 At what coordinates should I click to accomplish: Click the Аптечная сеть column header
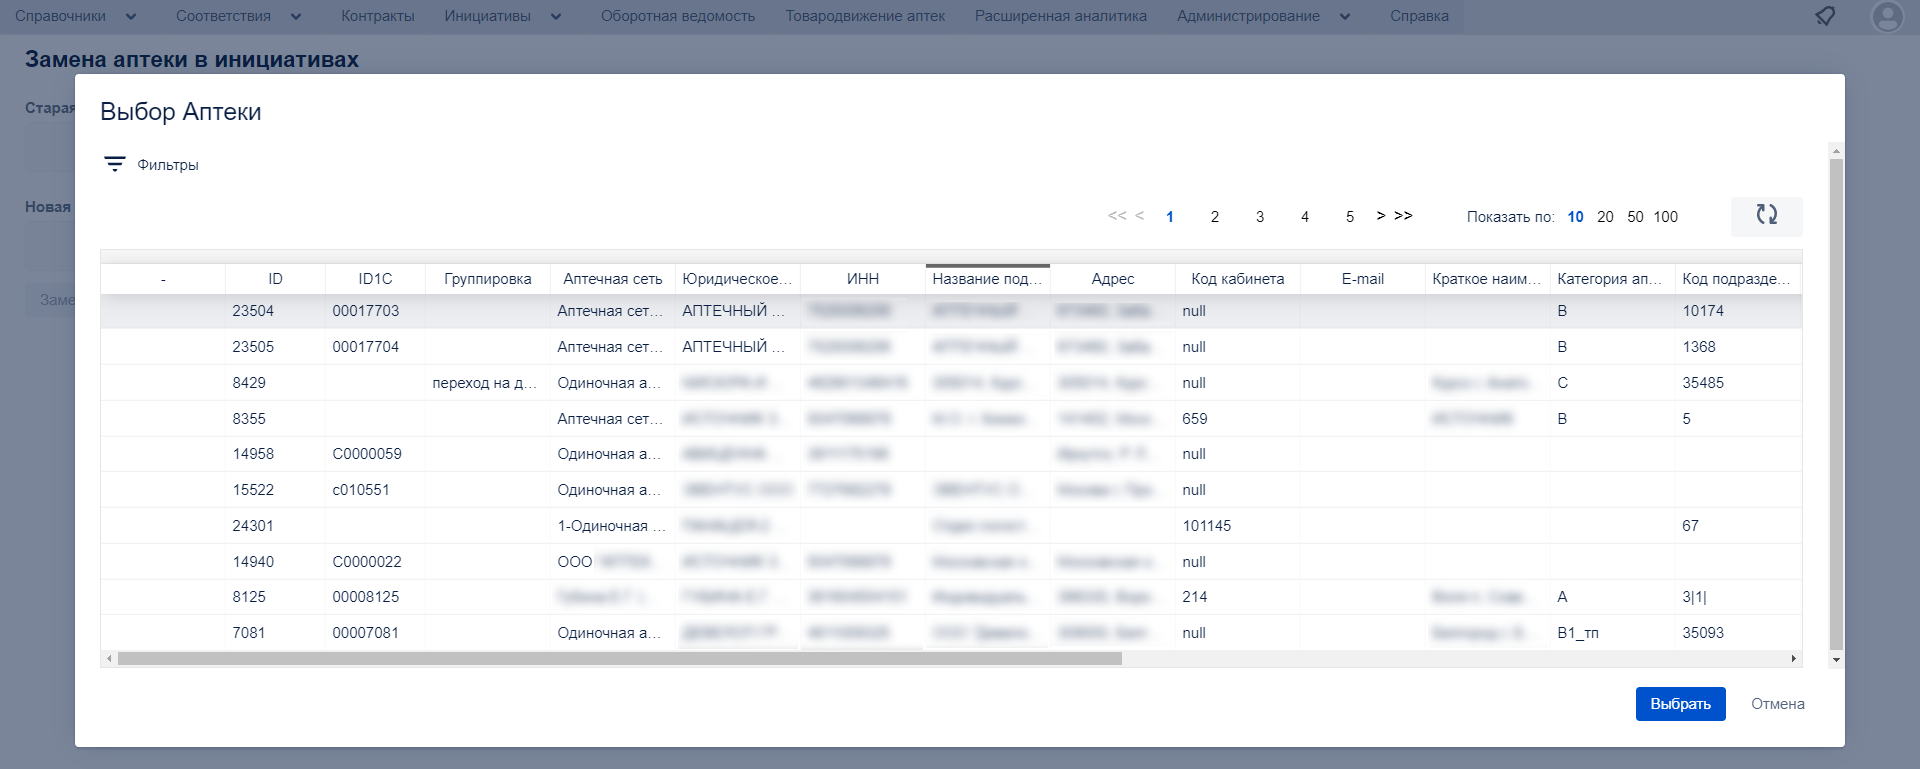[613, 279]
